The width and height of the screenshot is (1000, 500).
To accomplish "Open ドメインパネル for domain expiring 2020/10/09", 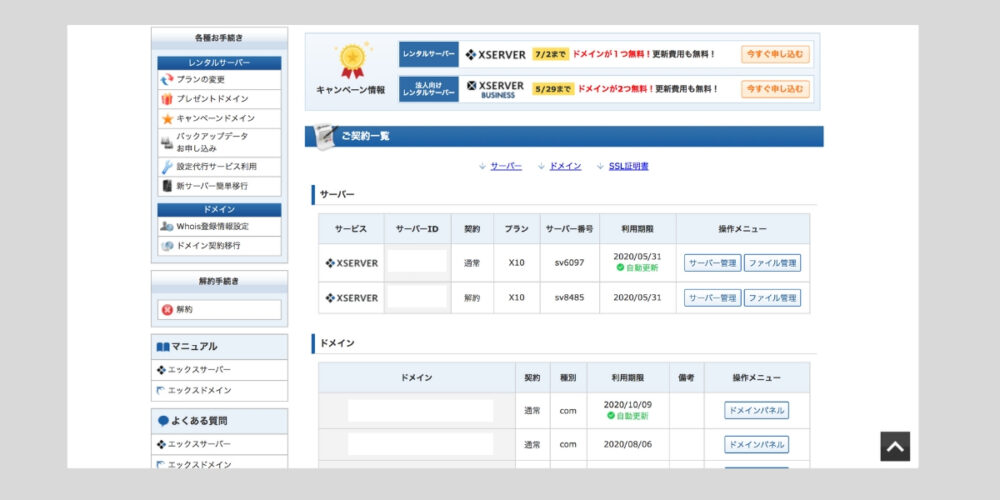I will click(756, 410).
